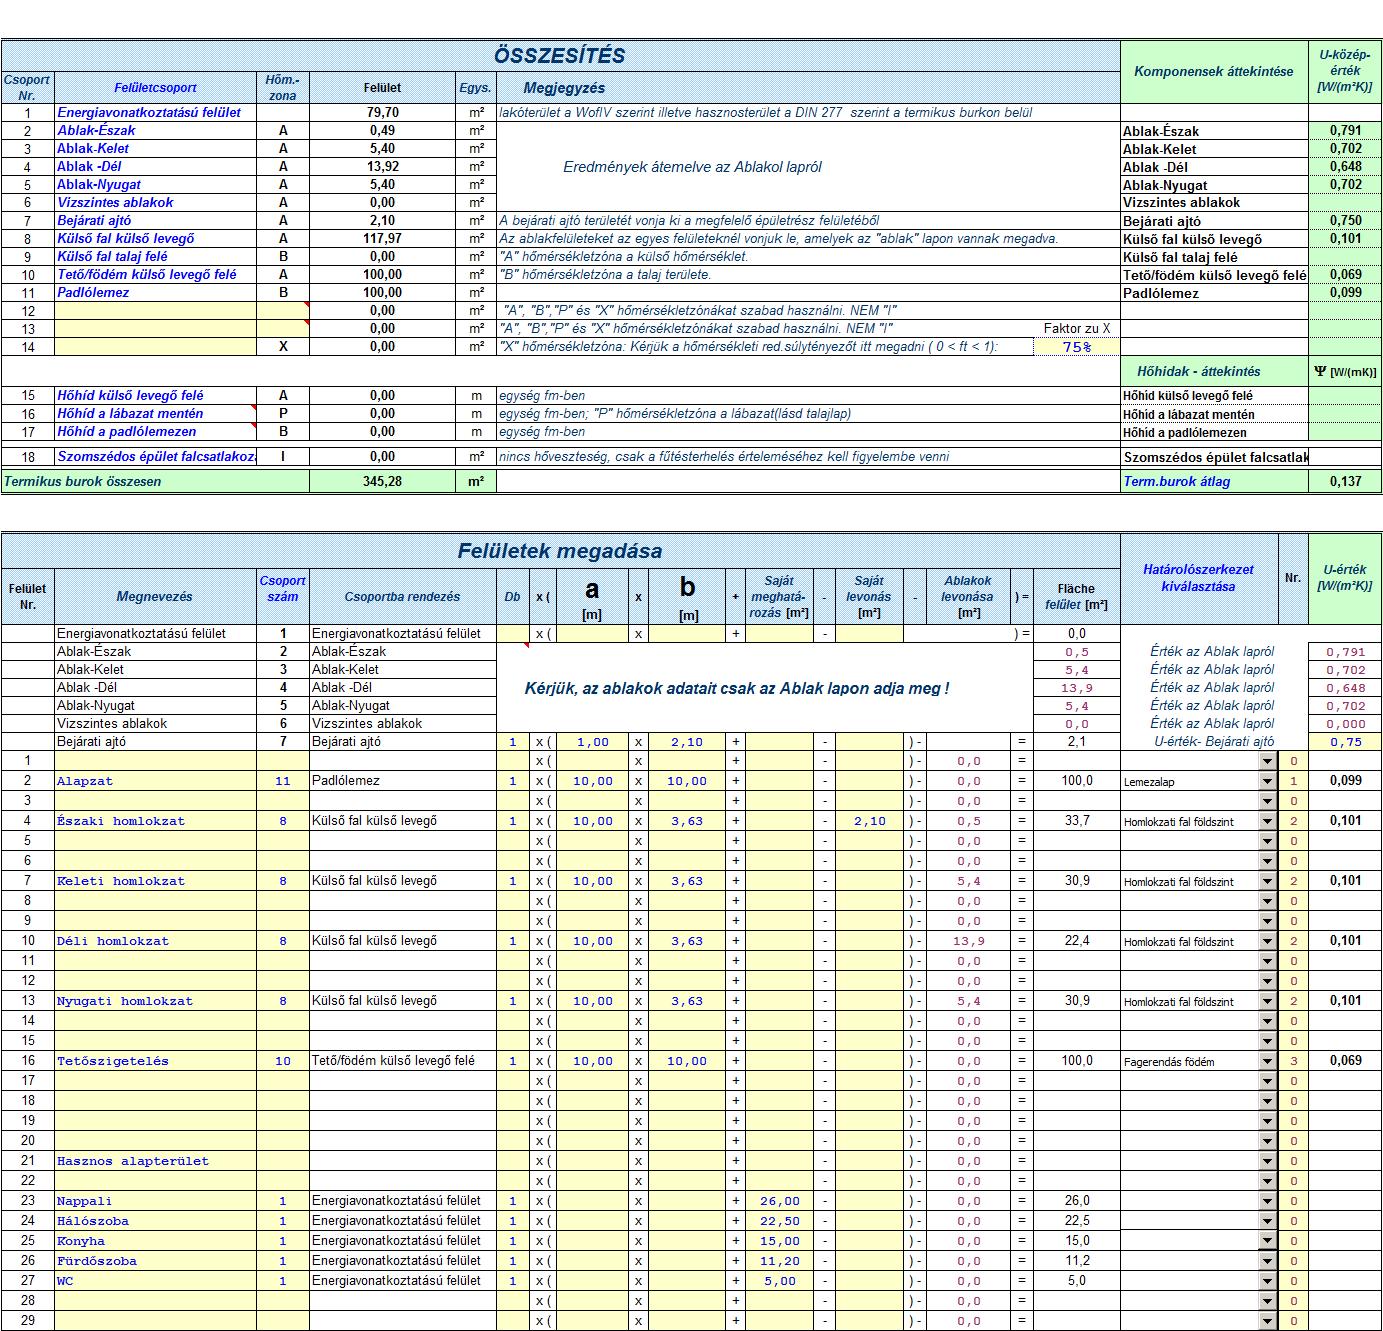Click the Alapzat name cell
The image size is (1383, 1331).
[x=155, y=781]
